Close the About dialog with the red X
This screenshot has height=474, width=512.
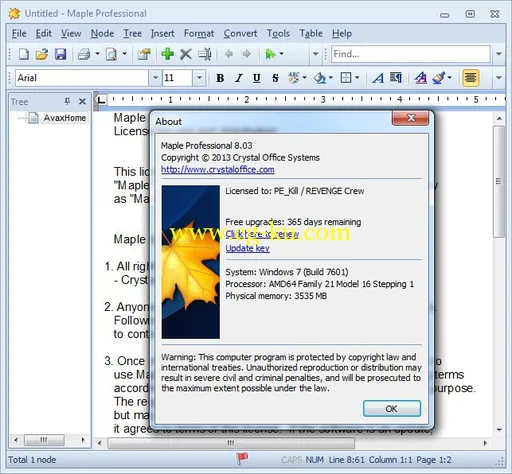[x=411, y=118]
